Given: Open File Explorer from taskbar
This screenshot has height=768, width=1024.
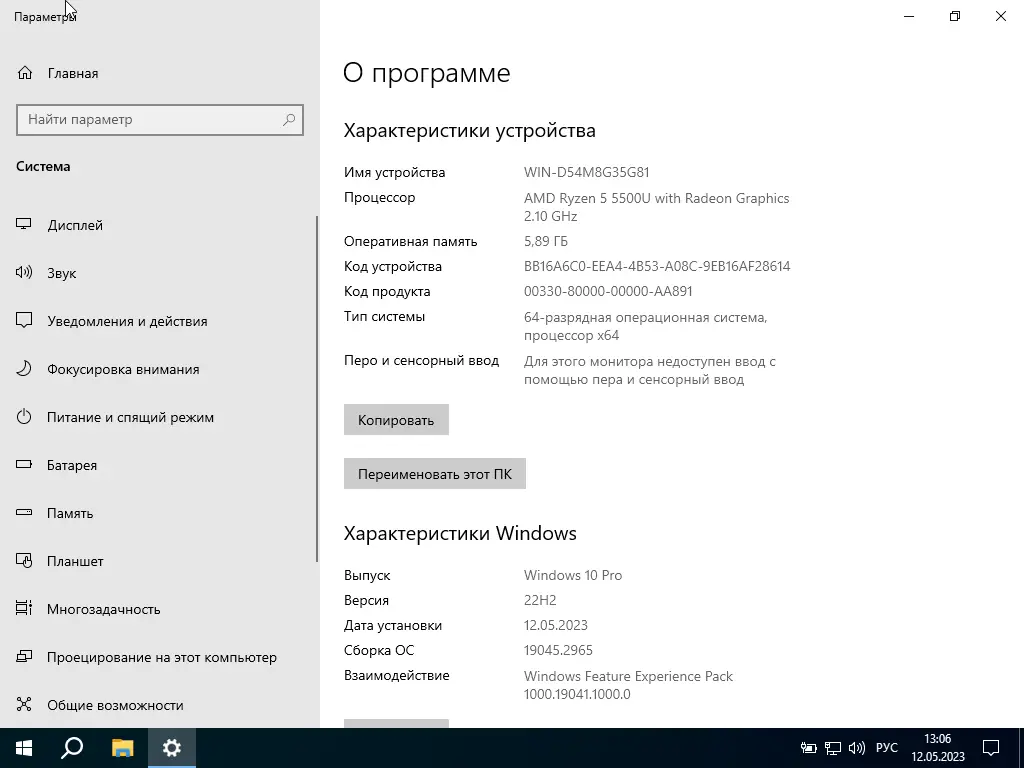Looking at the screenshot, I should click(122, 748).
